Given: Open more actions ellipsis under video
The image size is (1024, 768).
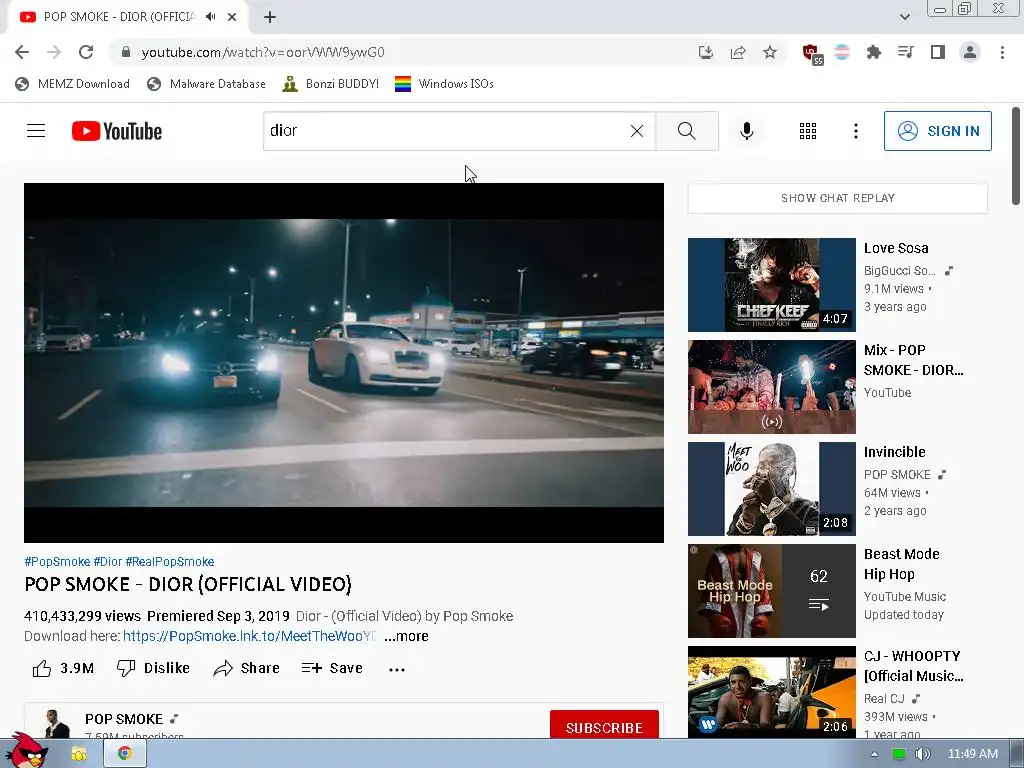Looking at the screenshot, I should (x=396, y=669).
